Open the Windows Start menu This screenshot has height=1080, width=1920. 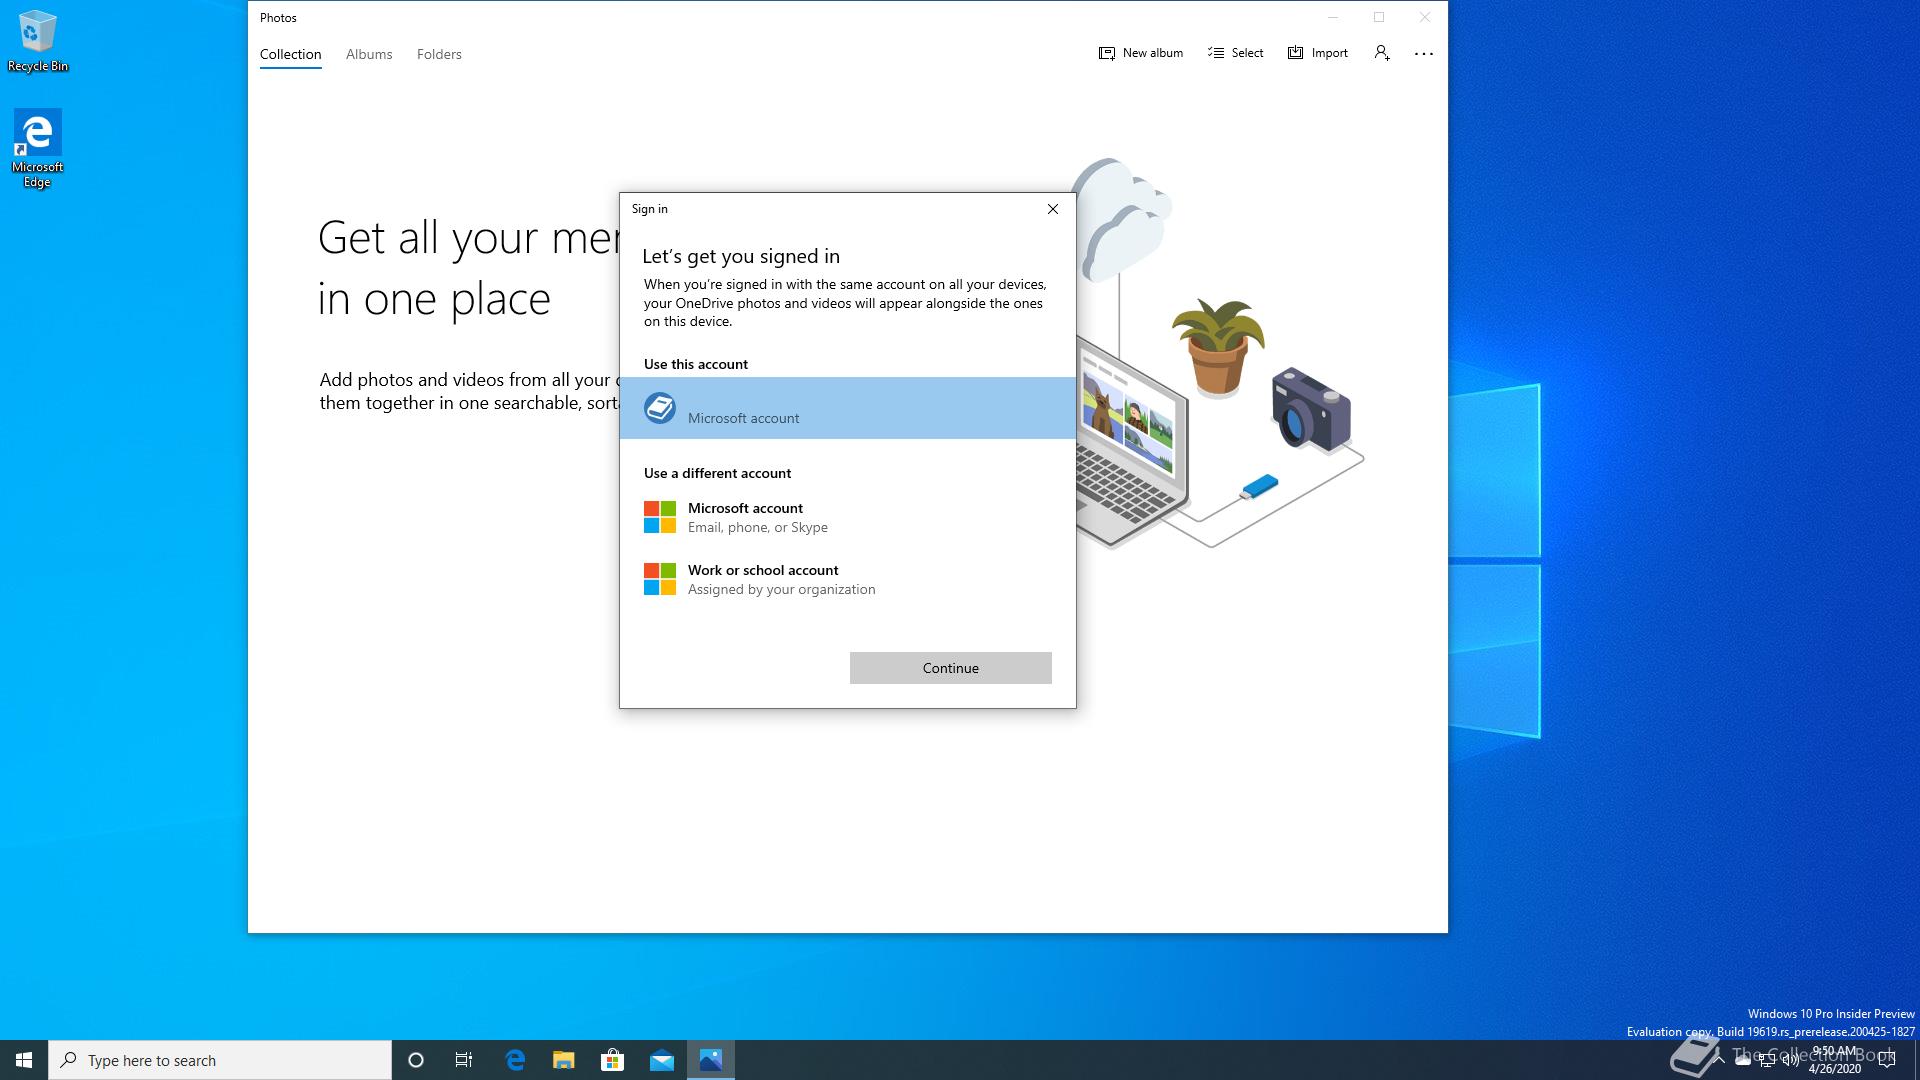24,1060
